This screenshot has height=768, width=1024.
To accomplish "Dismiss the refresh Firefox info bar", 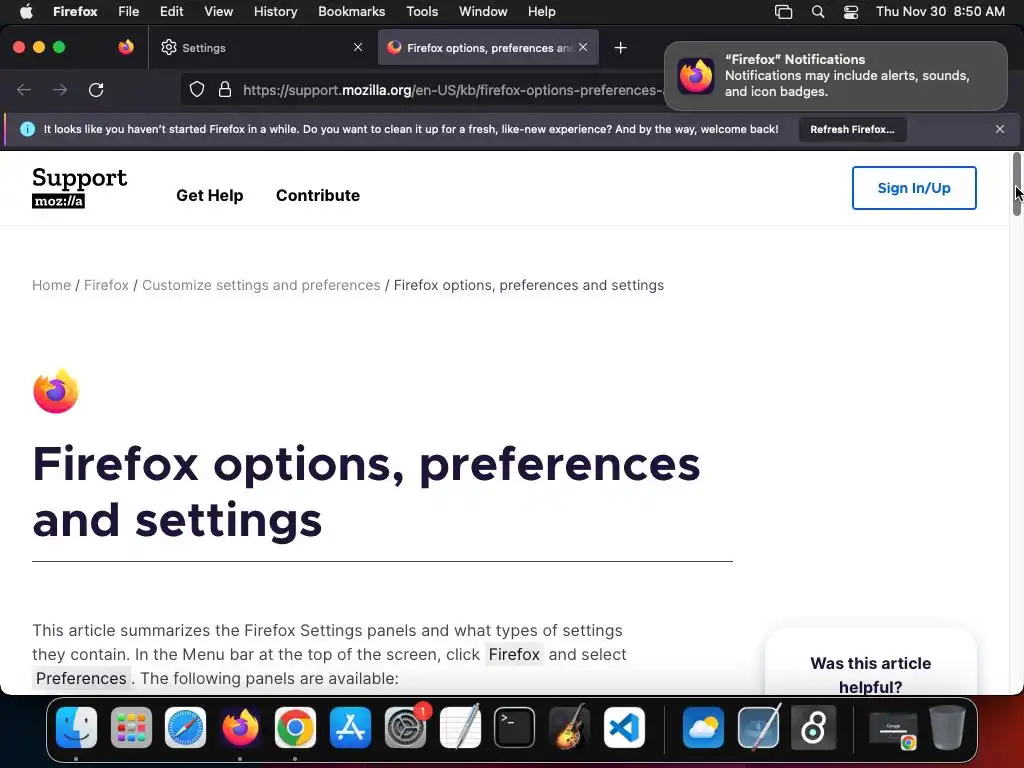I will pyautogui.click(x=1000, y=129).
